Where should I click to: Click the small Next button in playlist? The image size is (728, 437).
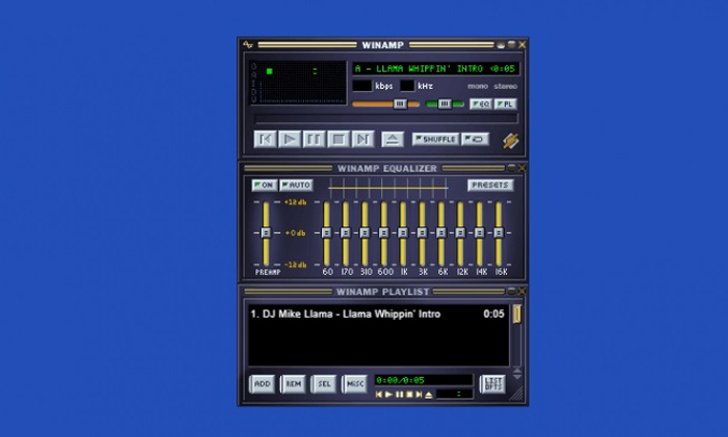tap(419, 394)
